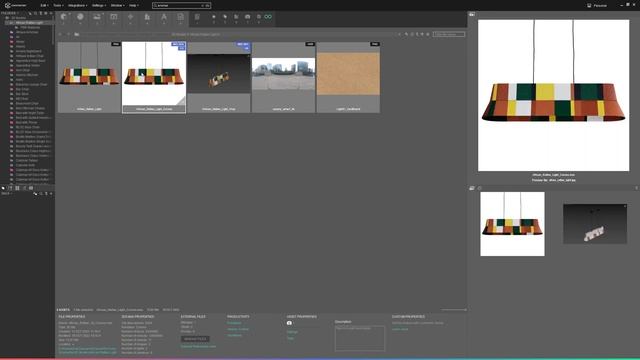
Task: Click the folder icon in the path bar
Action: pos(76,34)
